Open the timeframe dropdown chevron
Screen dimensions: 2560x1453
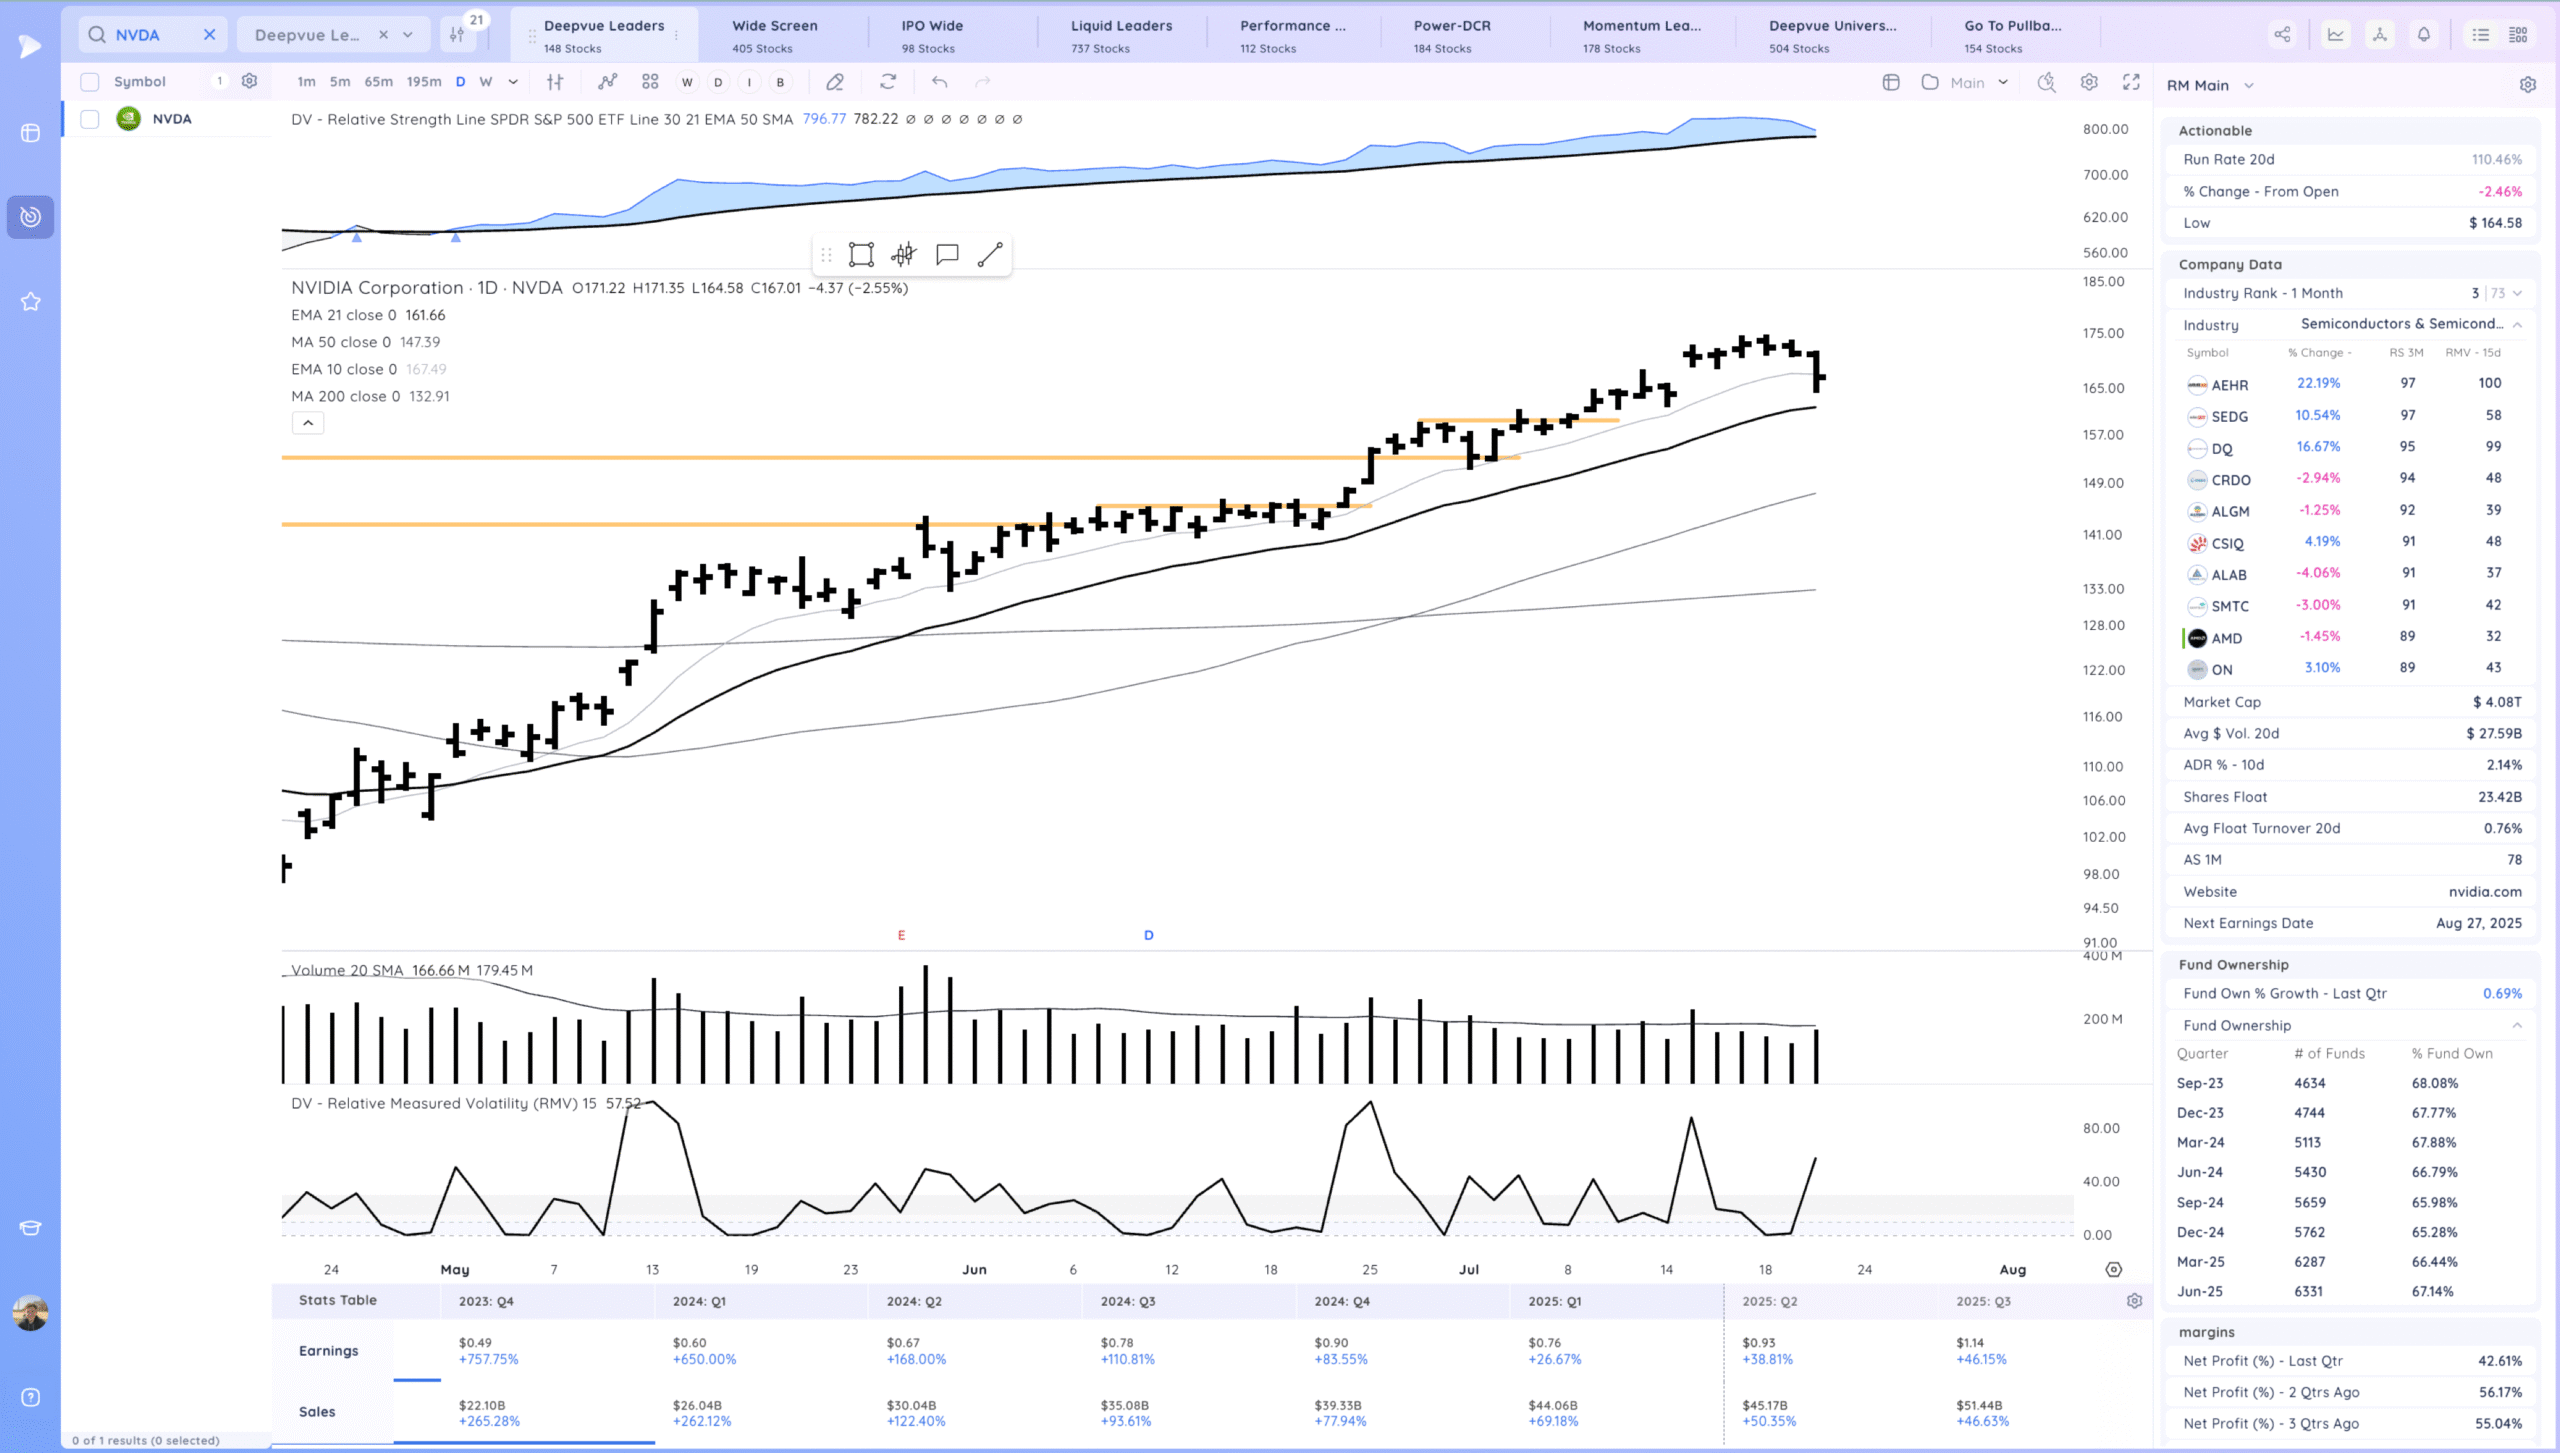513,82
